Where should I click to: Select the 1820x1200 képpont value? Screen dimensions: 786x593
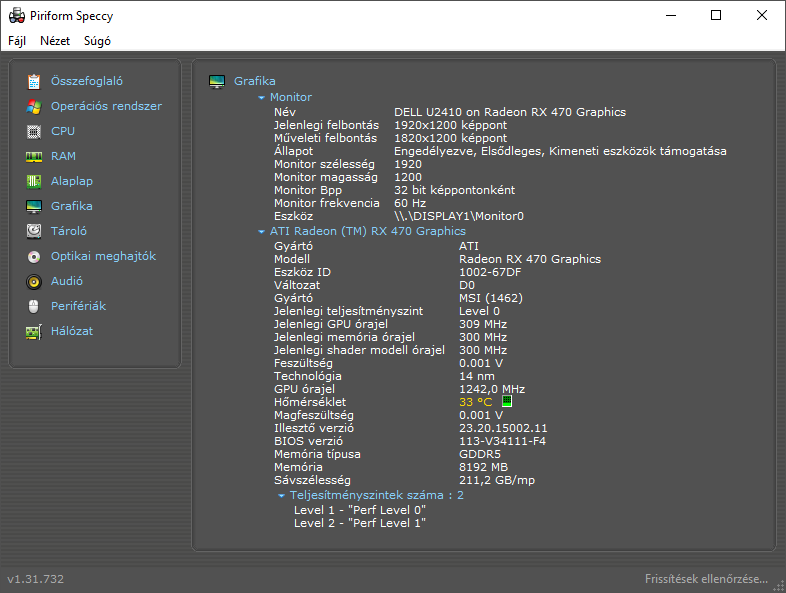point(450,138)
